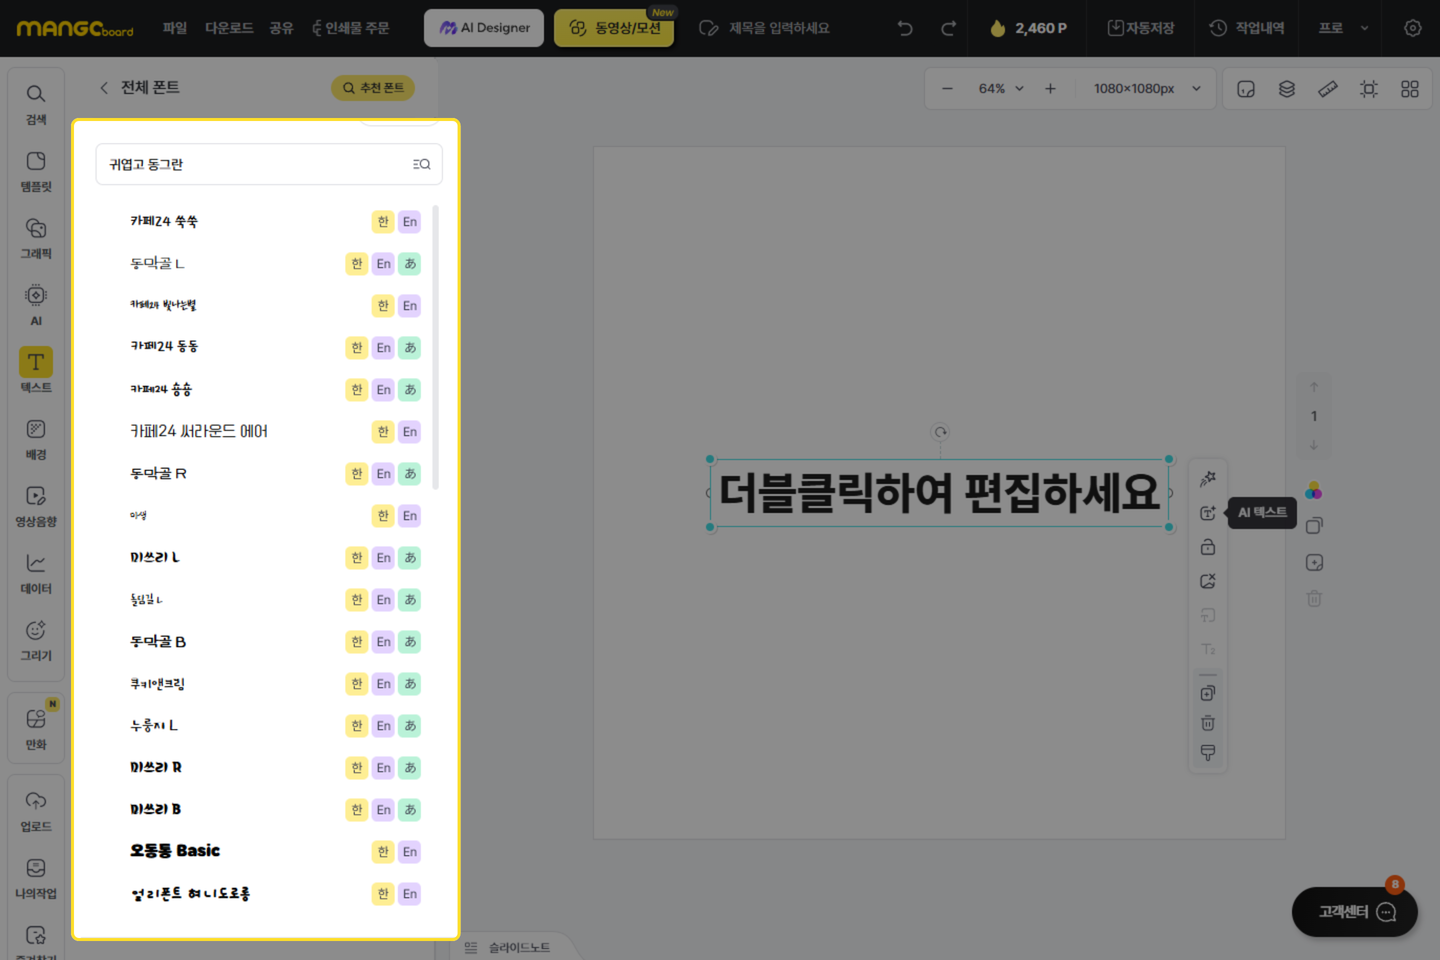Click the redo arrow in top bar
Image resolution: width=1440 pixels, height=960 pixels.
pyautogui.click(x=948, y=28)
